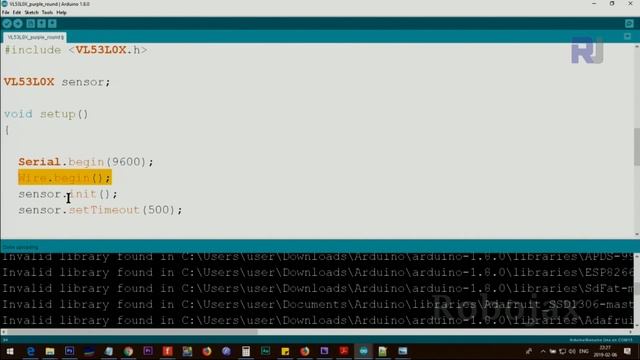This screenshot has height=360, width=640.
Task: Click the editor vertical scrollbar thumb
Action: tap(637, 147)
